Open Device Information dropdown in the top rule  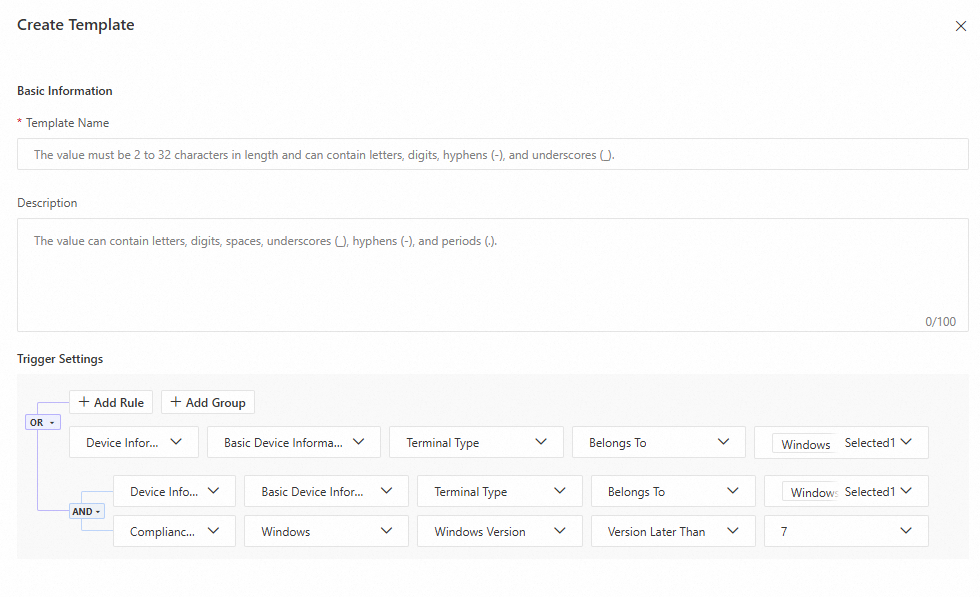[x=133, y=443]
